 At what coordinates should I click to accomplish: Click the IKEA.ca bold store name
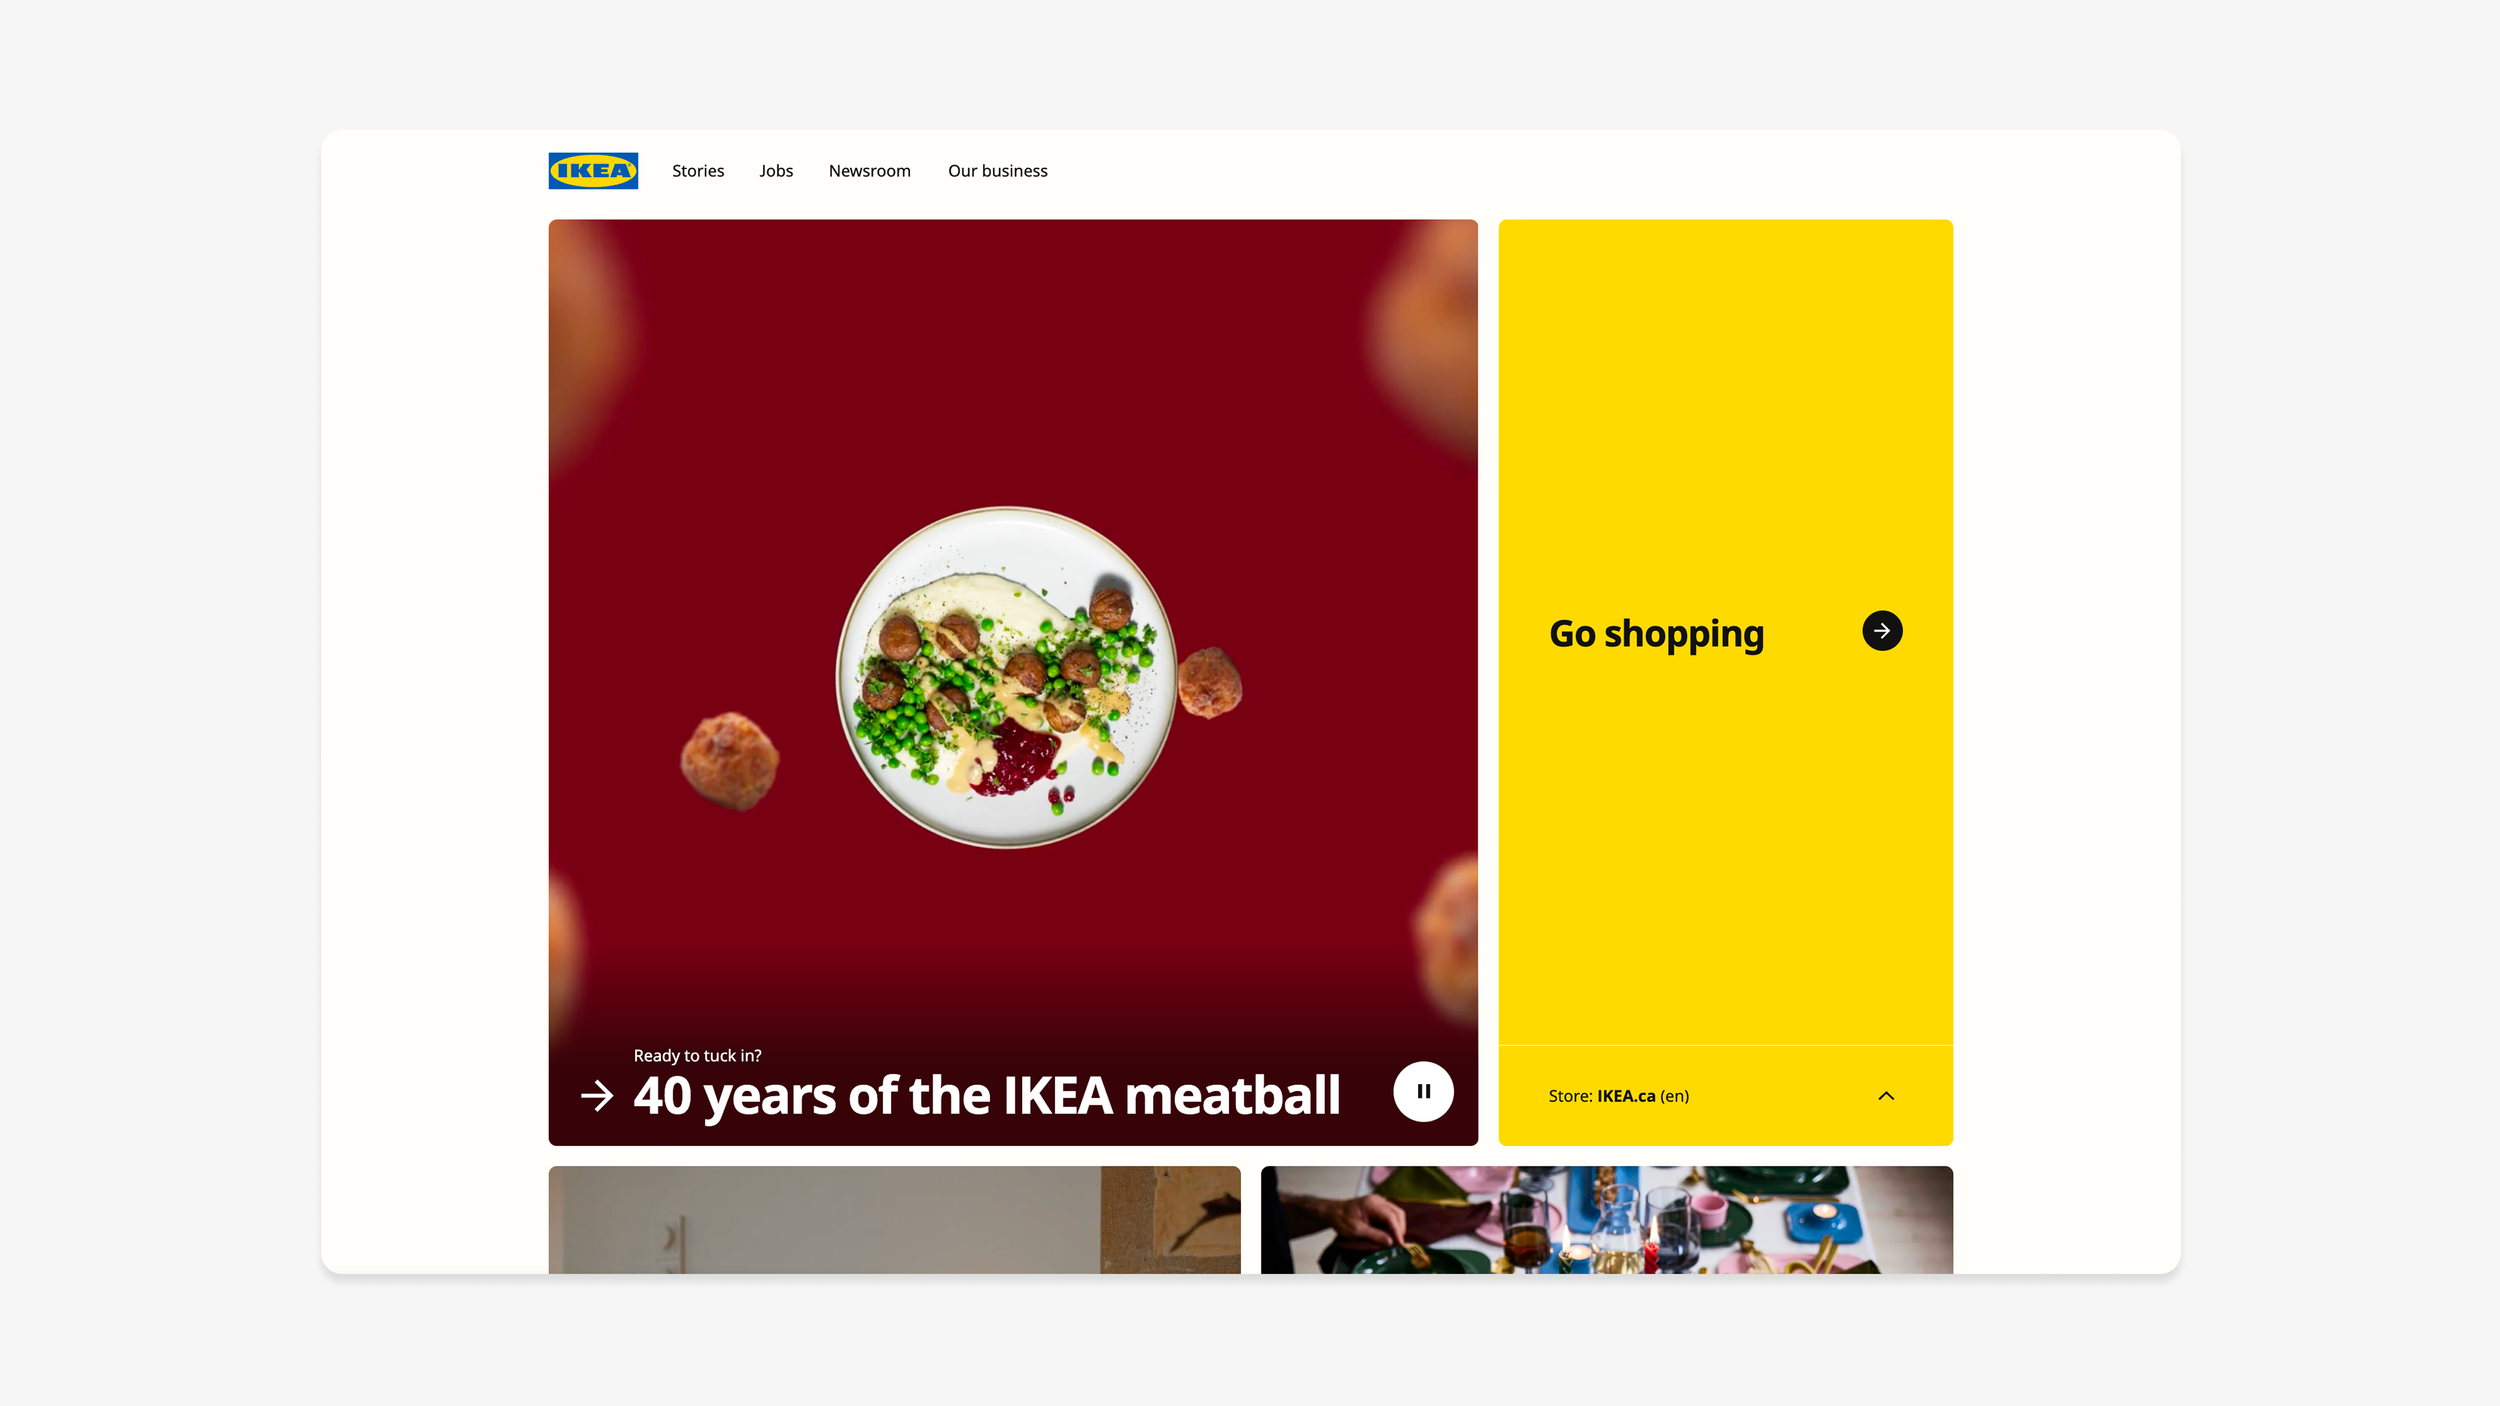pos(1626,1096)
